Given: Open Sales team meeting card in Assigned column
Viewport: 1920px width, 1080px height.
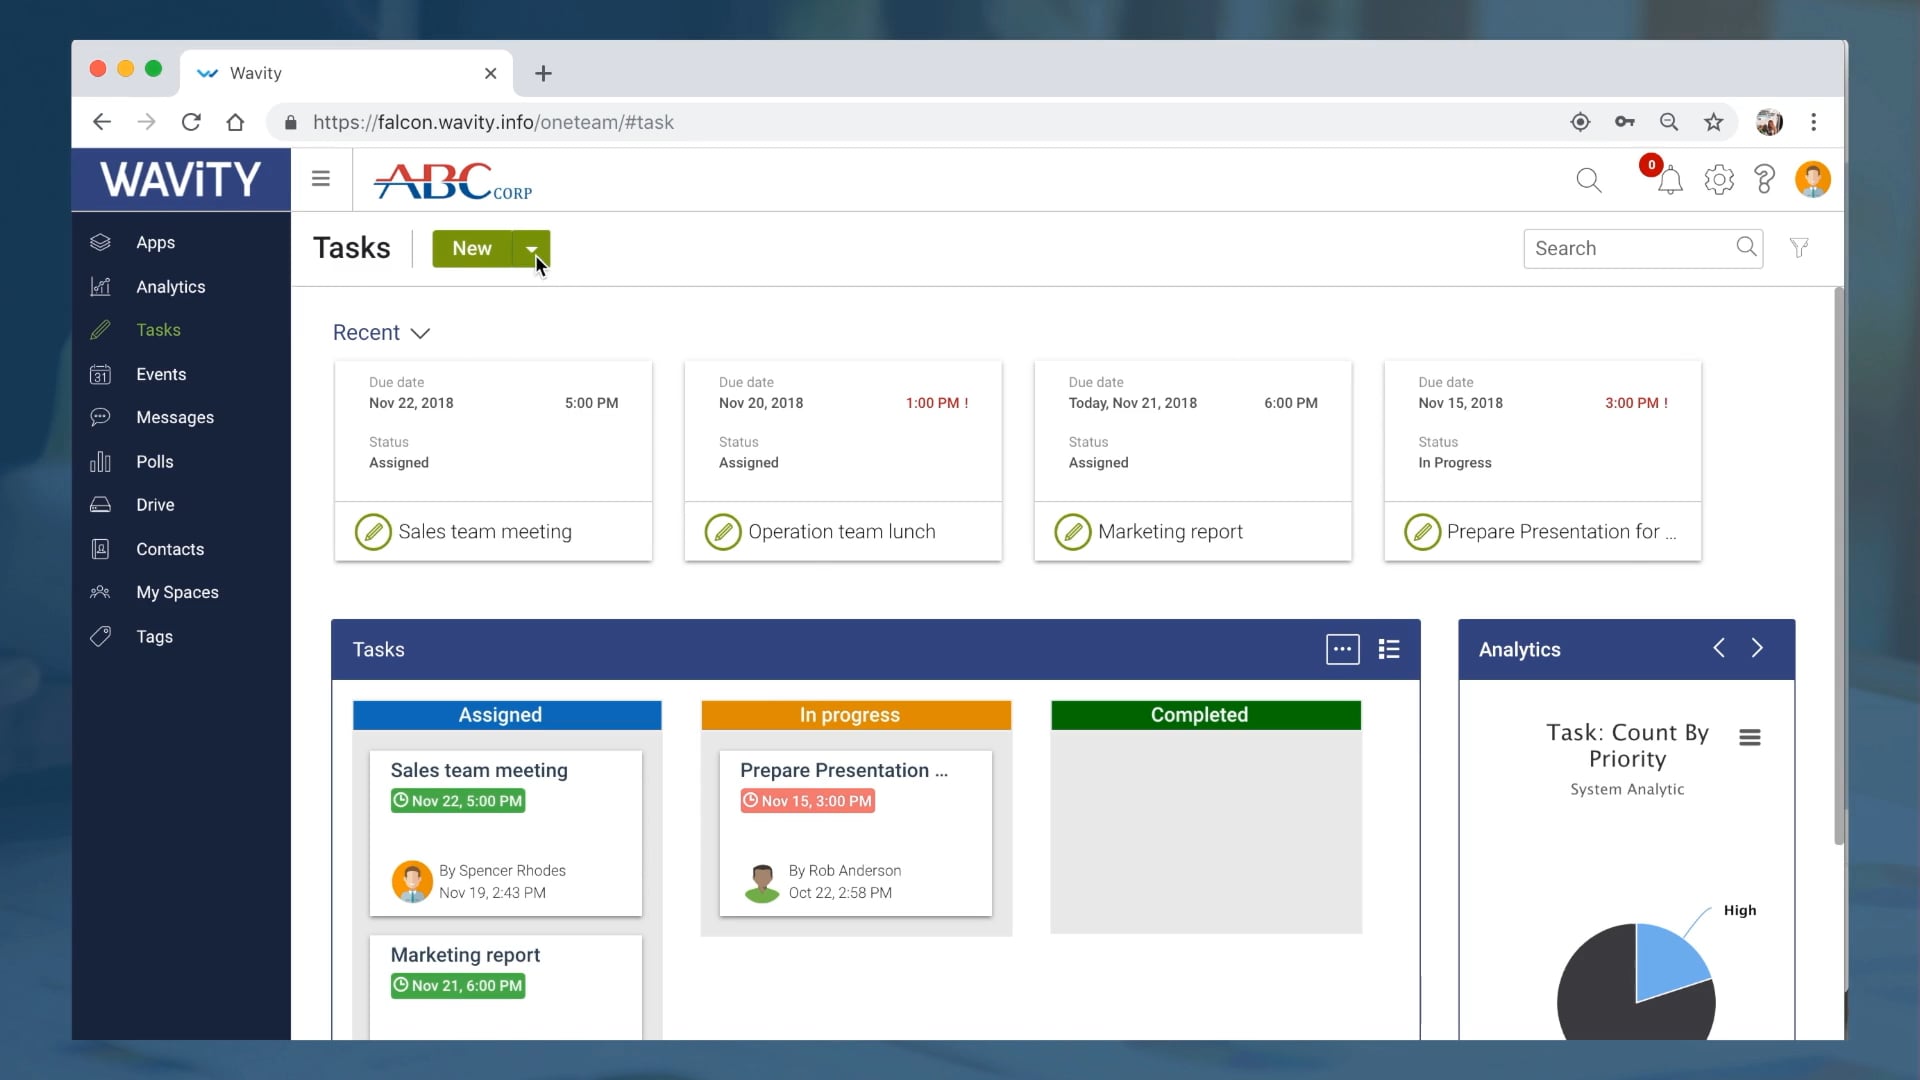Looking at the screenshot, I should tap(506, 833).
